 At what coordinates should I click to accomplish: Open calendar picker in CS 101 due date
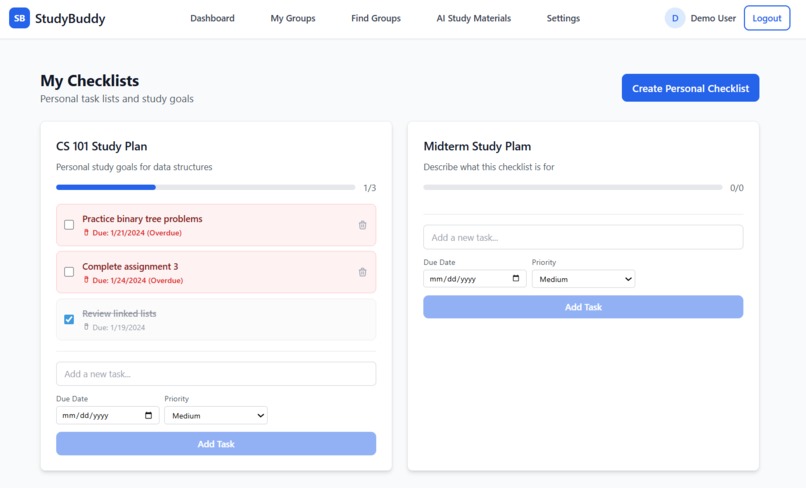point(149,415)
